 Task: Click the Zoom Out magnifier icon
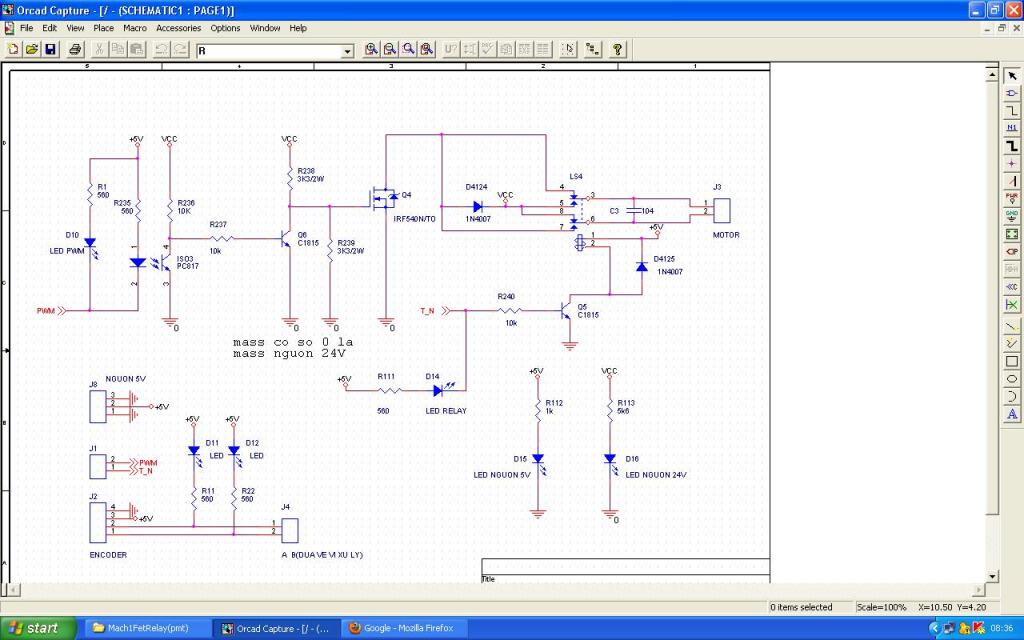pos(390,49)
